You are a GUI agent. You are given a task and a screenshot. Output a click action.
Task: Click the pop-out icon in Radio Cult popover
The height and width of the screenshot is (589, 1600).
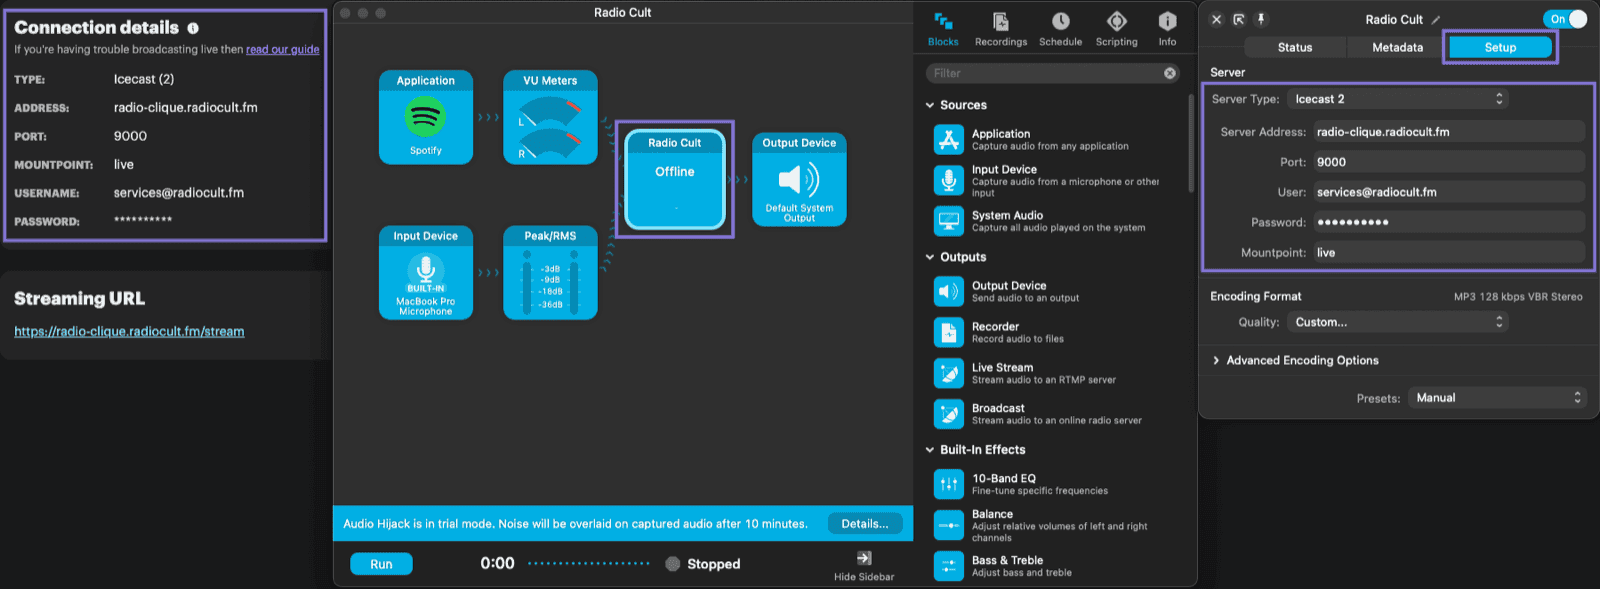tap(1239, 19)
